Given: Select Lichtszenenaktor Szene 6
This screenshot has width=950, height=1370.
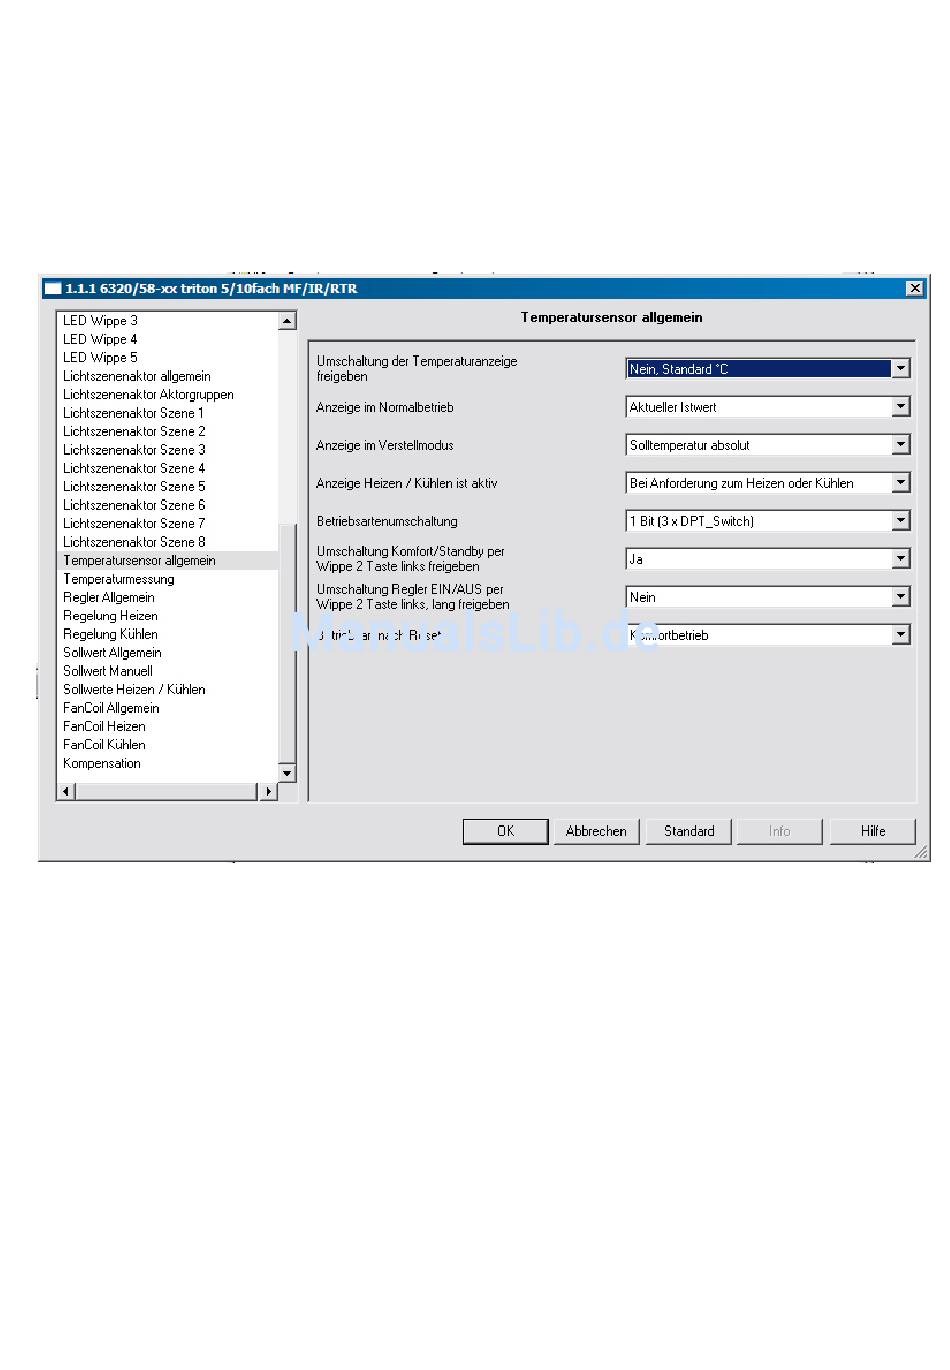Looking at the screenshot, I should [x=134, y=505].
